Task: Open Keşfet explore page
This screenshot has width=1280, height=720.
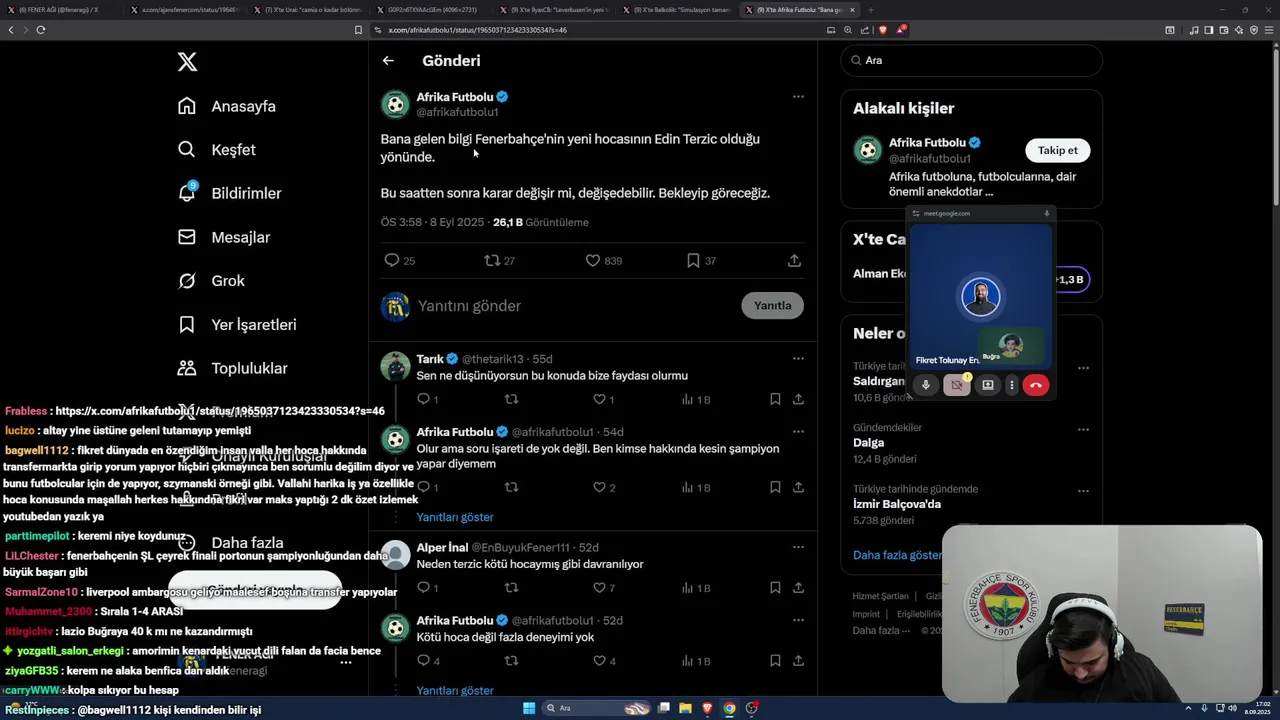Action: [x=217, y=150]
